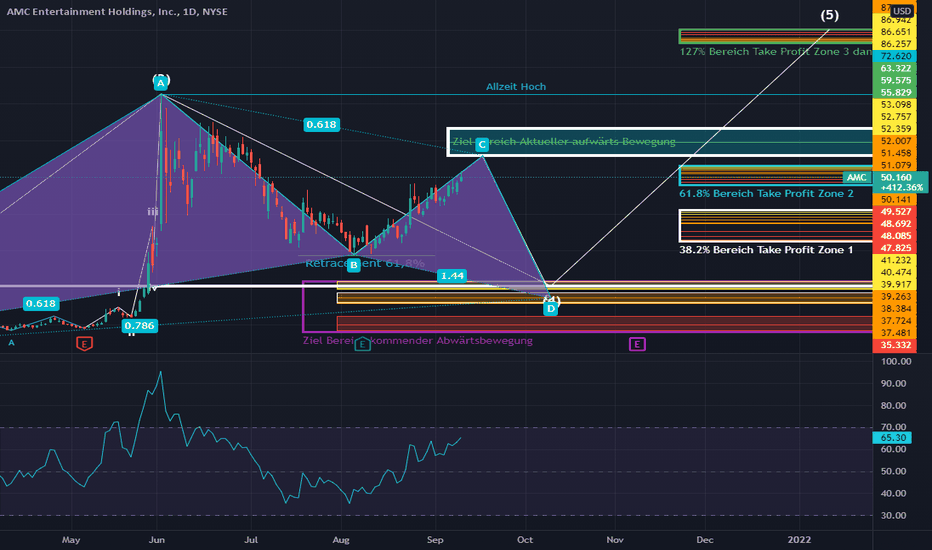
Task: Click the 2022 label on the time axis
Action: pyautogui.click(x=799, y=540)
